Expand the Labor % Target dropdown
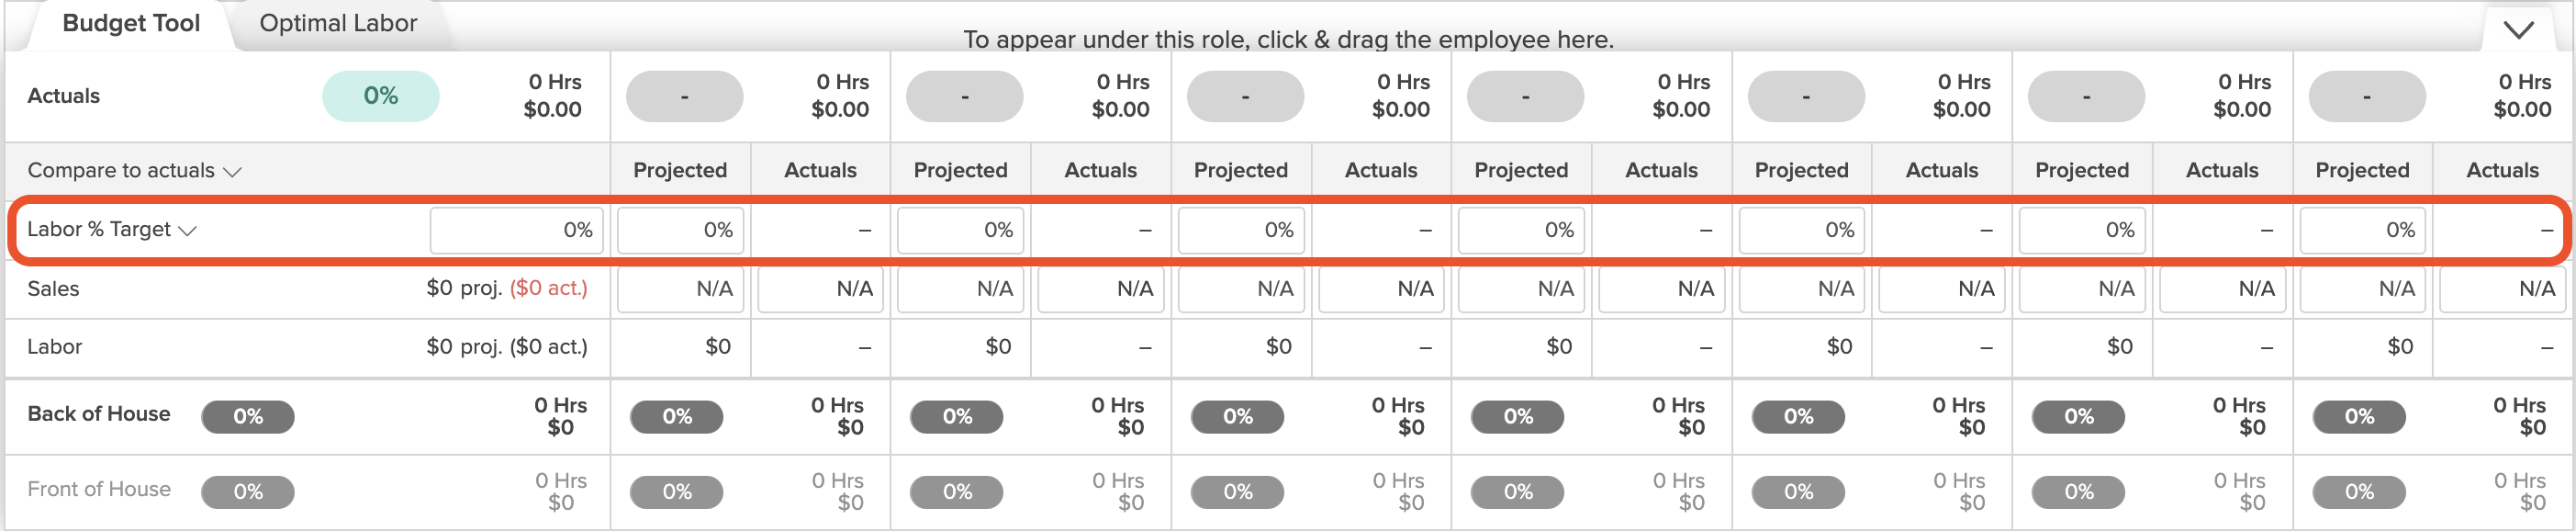 (x=111, y=230)
